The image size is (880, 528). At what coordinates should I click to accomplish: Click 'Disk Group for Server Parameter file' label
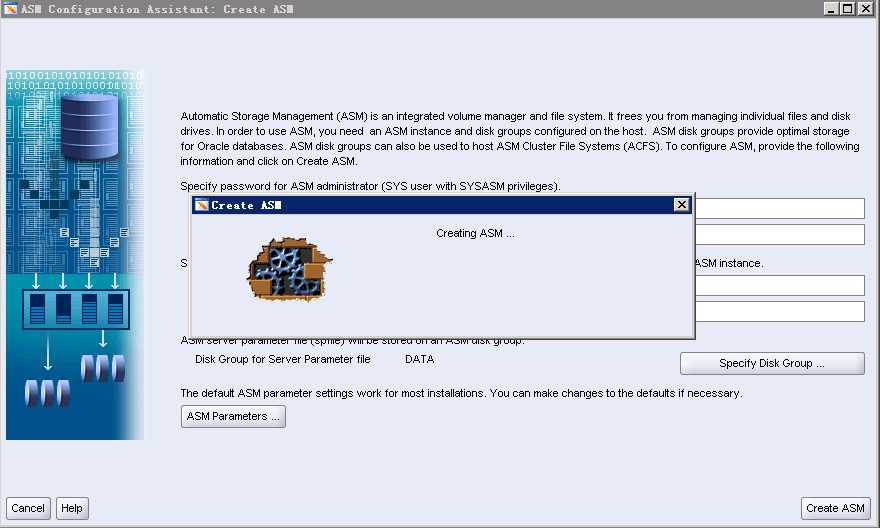pyautogui.click(x=282, y=359)
